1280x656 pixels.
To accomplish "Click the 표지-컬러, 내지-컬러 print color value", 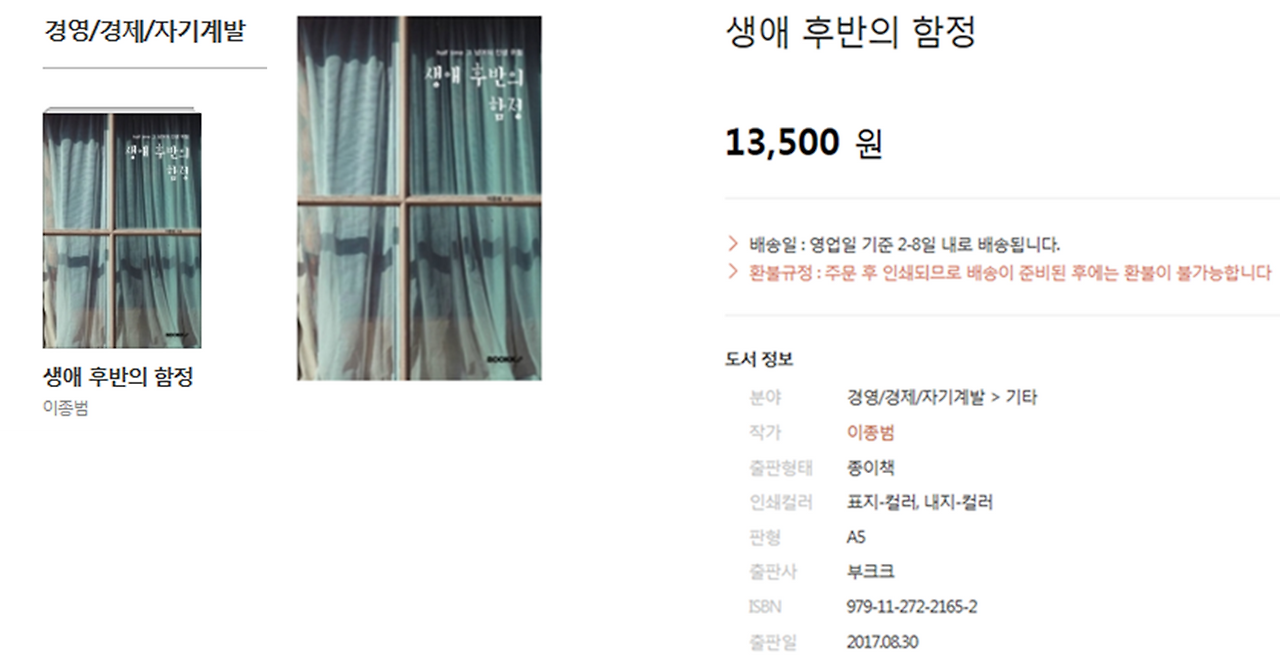I will click(x=919, y=502).
